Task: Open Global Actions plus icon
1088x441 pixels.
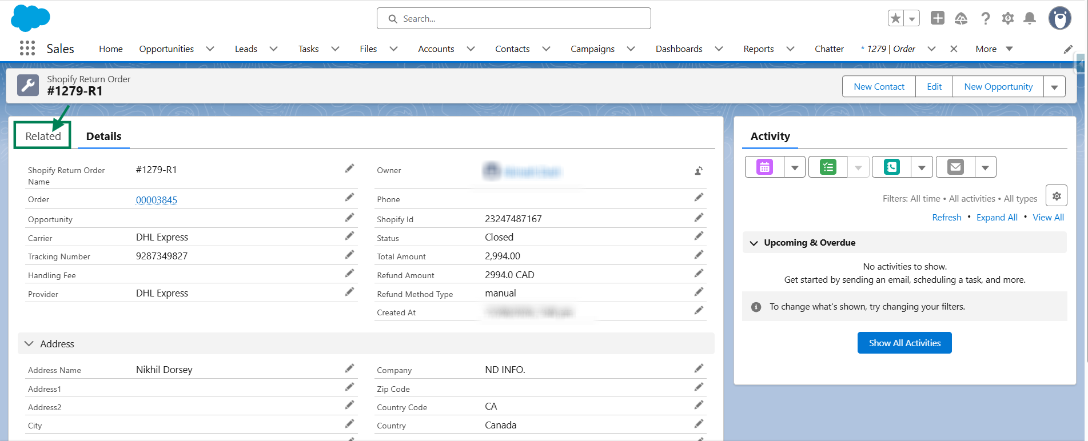Action: pyautogui.click(x=937, y=19)
